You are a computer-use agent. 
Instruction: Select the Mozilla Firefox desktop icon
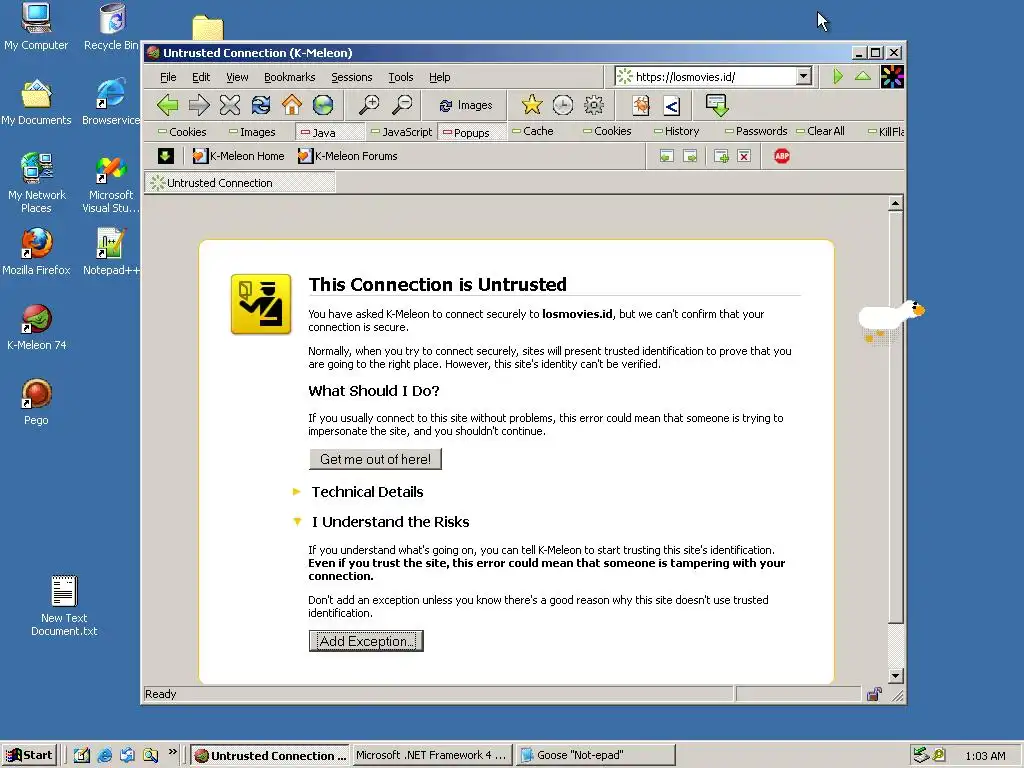click(x=36, y=251)
